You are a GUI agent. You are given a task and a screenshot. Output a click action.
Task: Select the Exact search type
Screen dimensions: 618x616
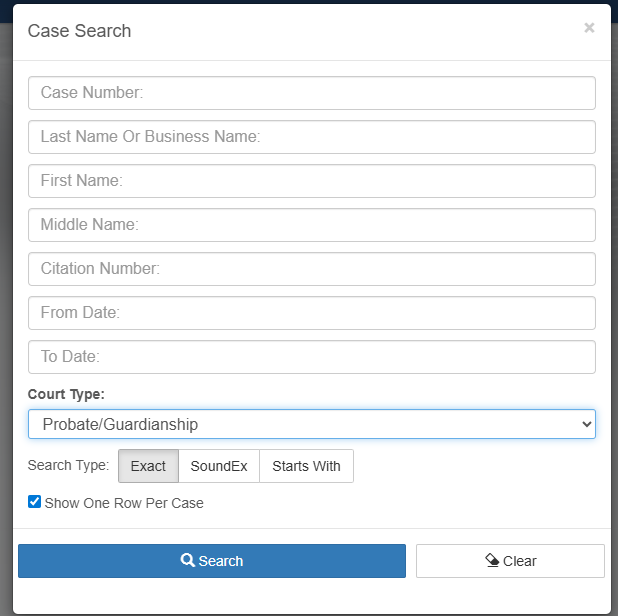148,466
